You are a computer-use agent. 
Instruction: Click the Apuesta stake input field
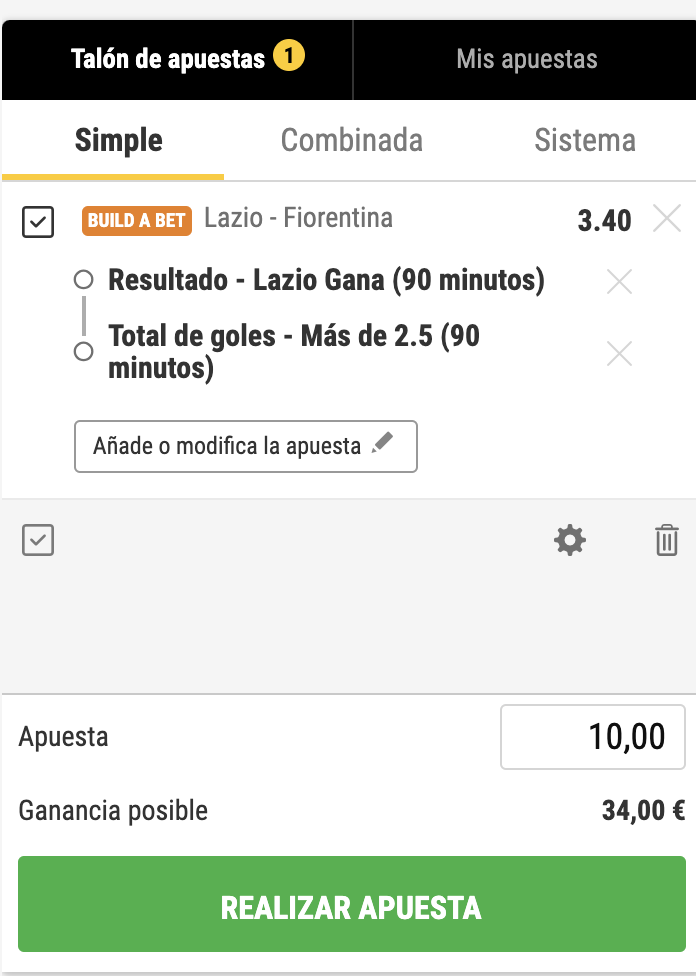pos(593,738)
